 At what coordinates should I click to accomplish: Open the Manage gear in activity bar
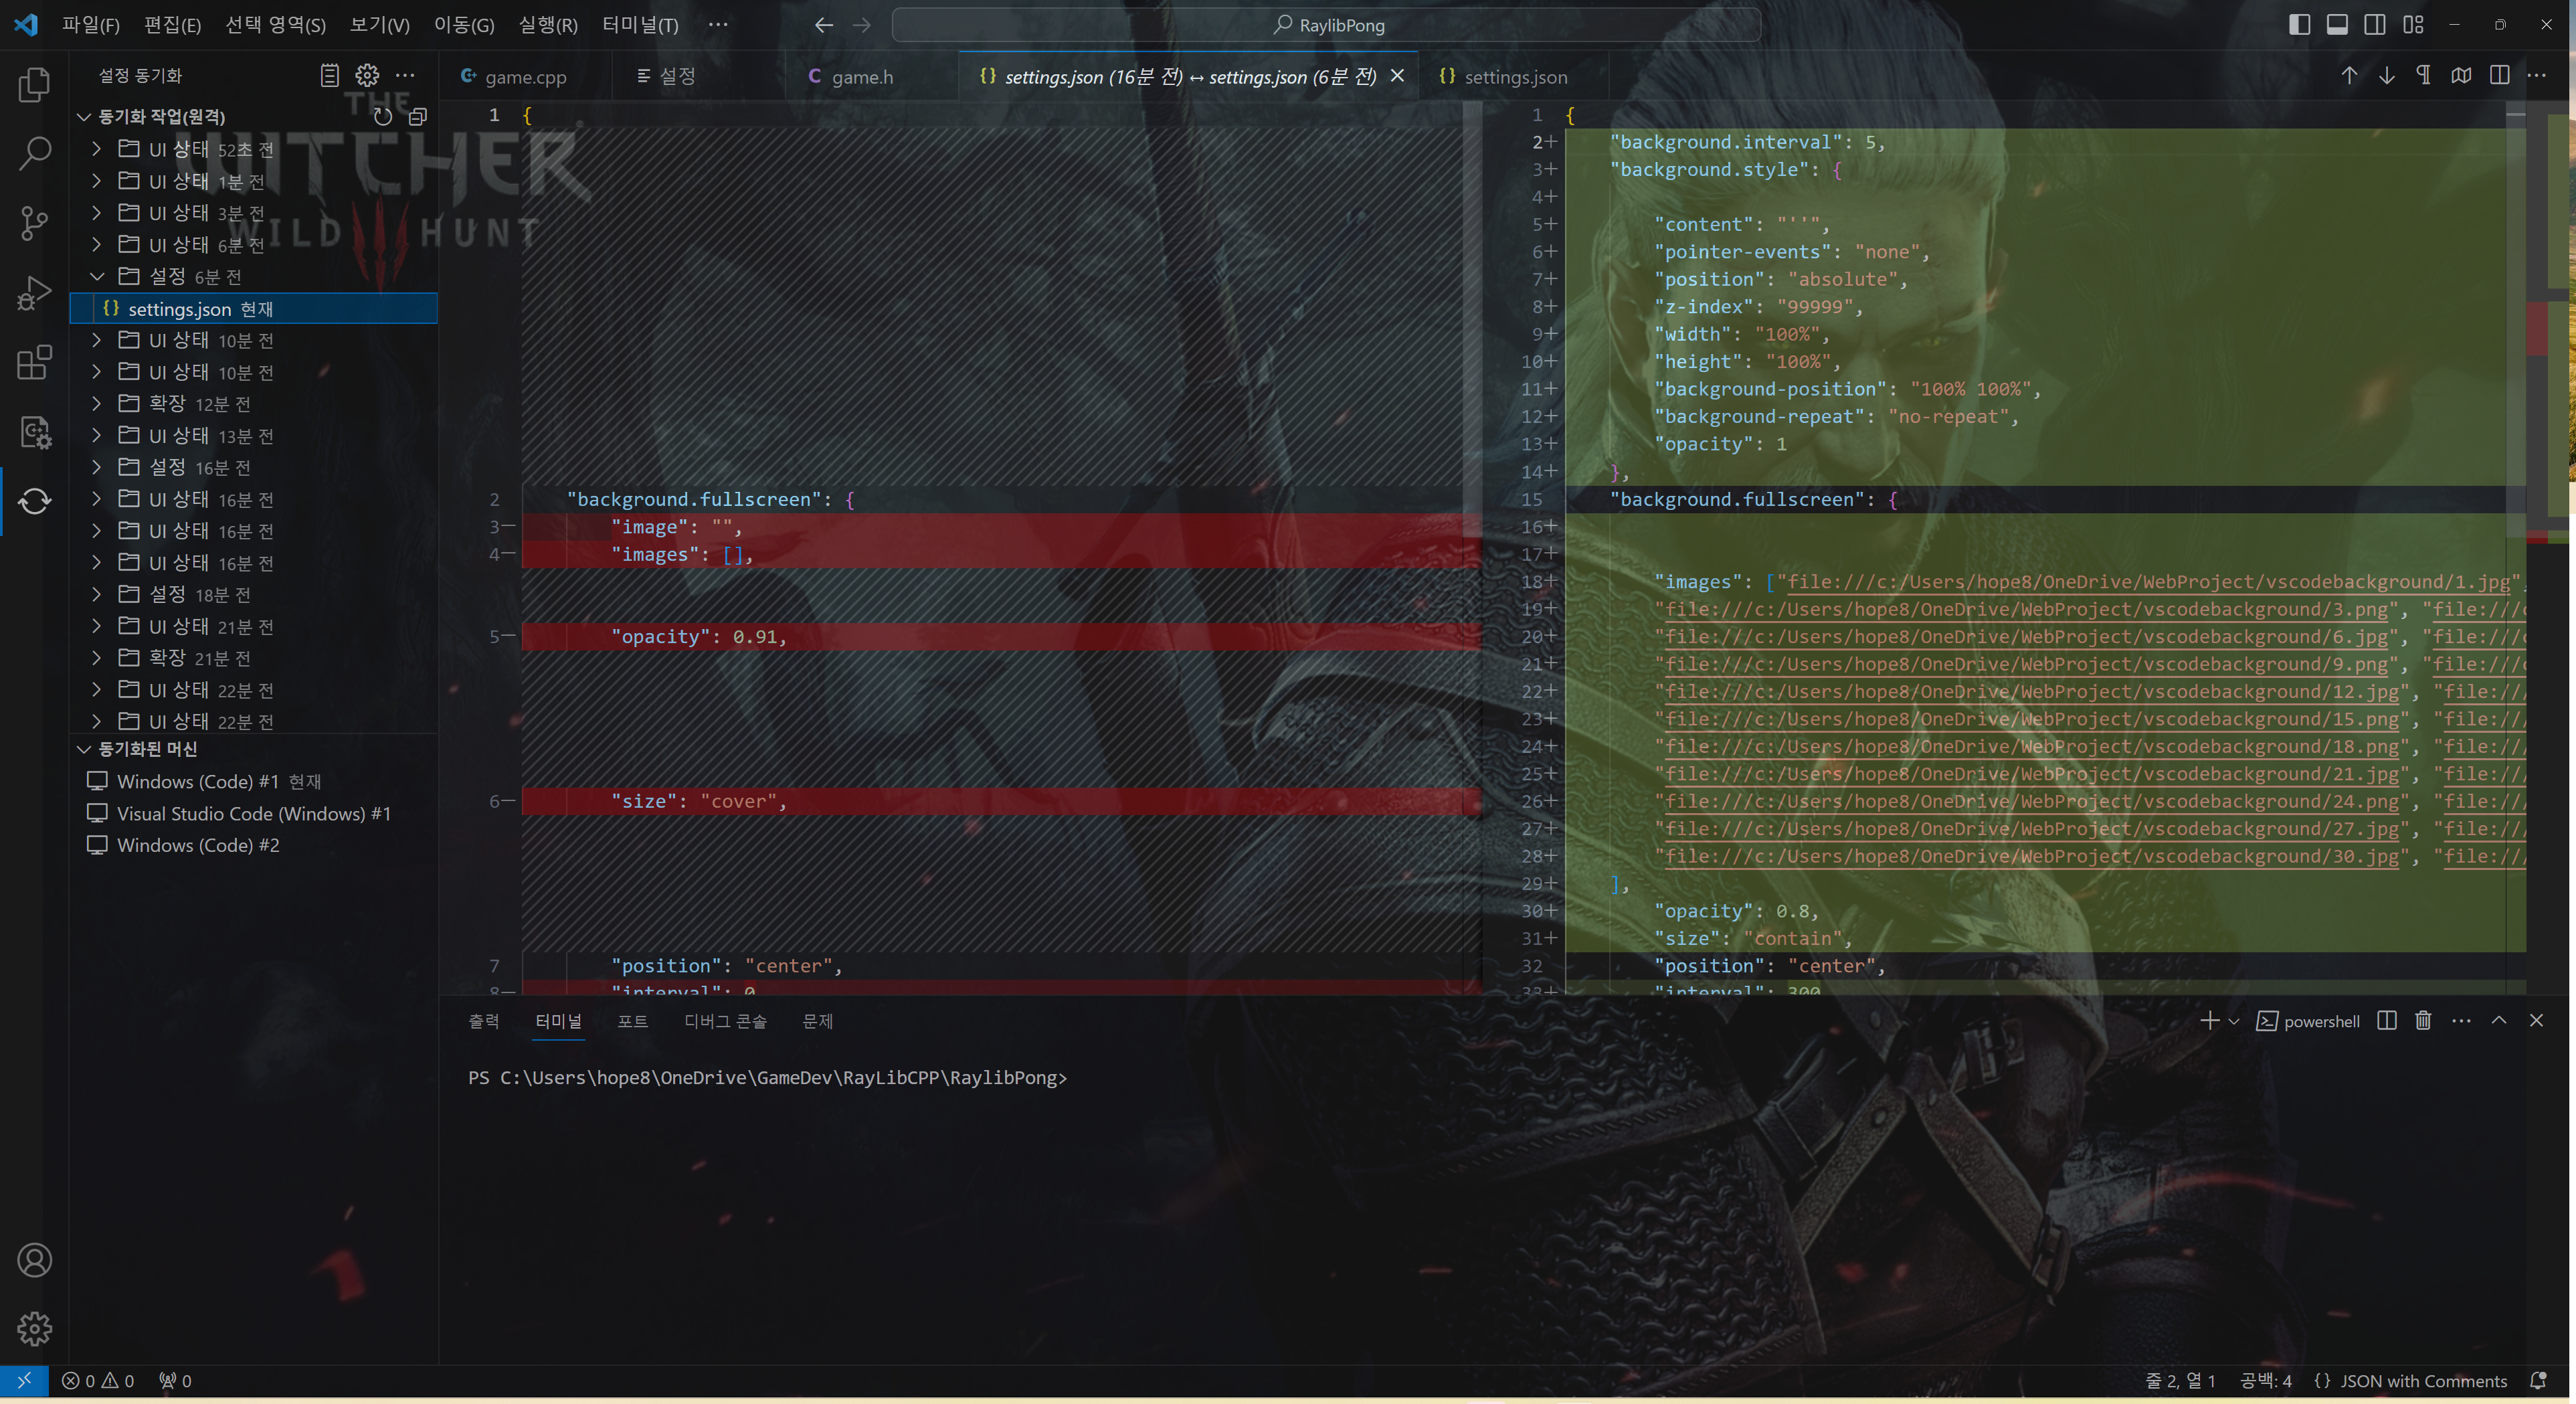point(34,1329)
